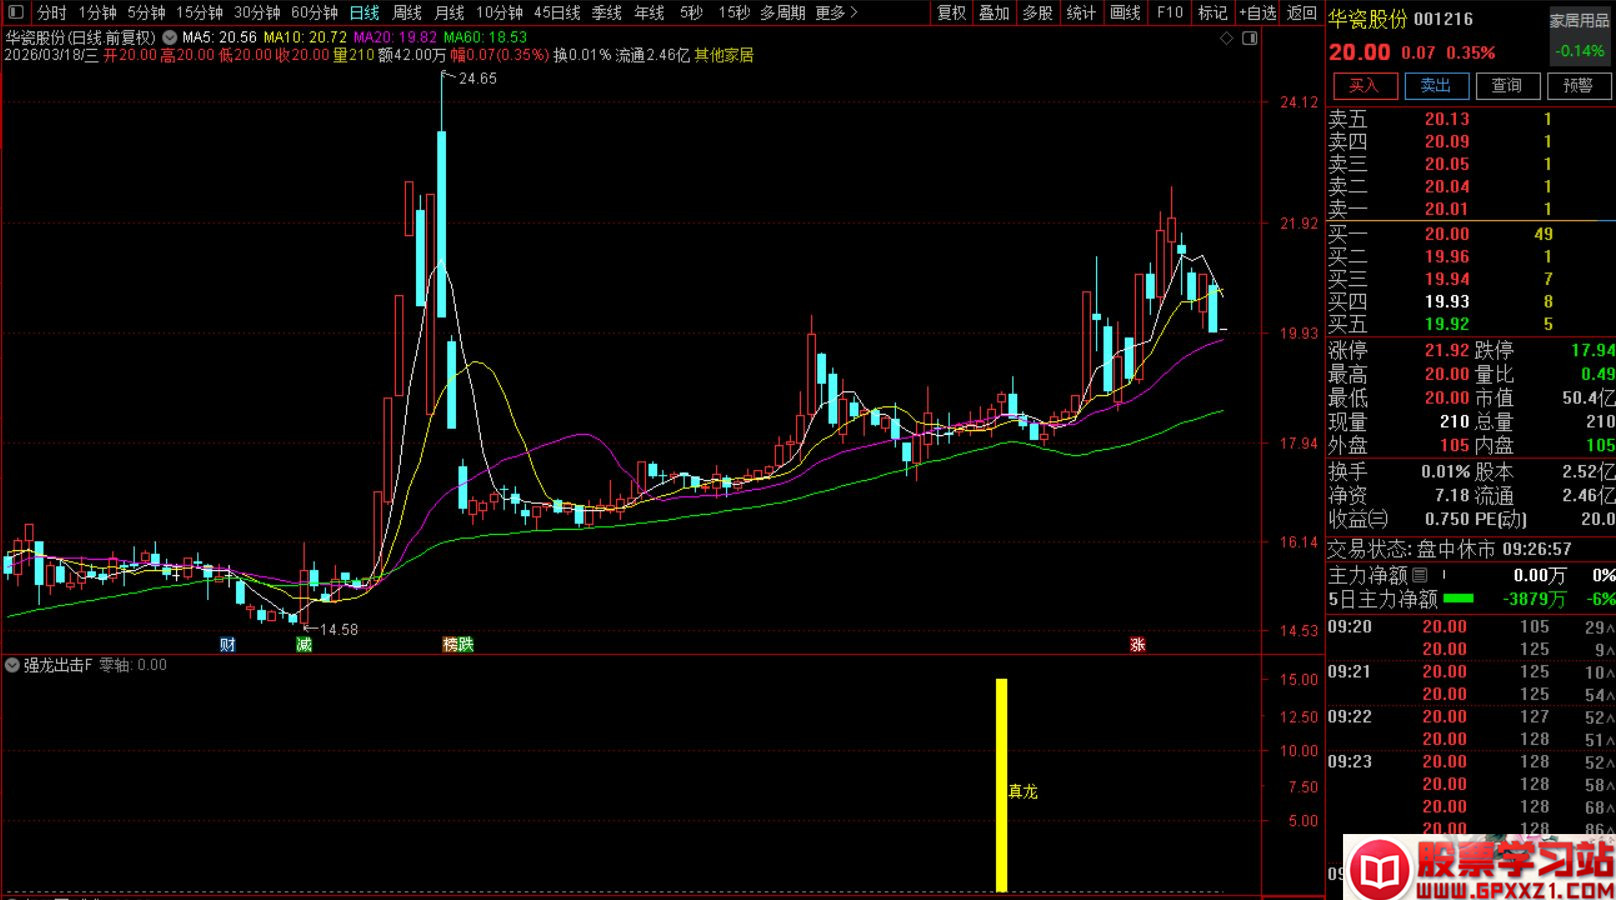
Task: Click the 预警 alert button
Action: 1578,86
